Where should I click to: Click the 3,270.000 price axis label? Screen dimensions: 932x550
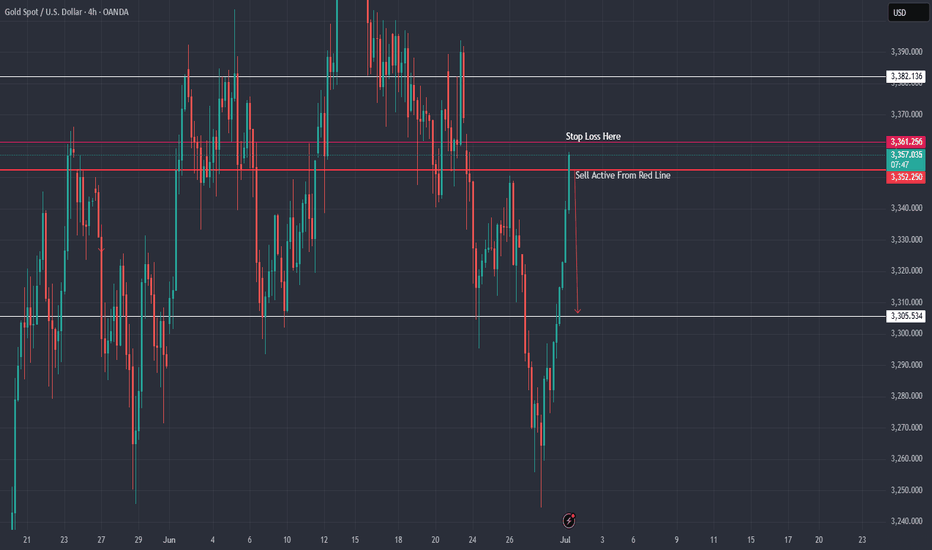906,428
